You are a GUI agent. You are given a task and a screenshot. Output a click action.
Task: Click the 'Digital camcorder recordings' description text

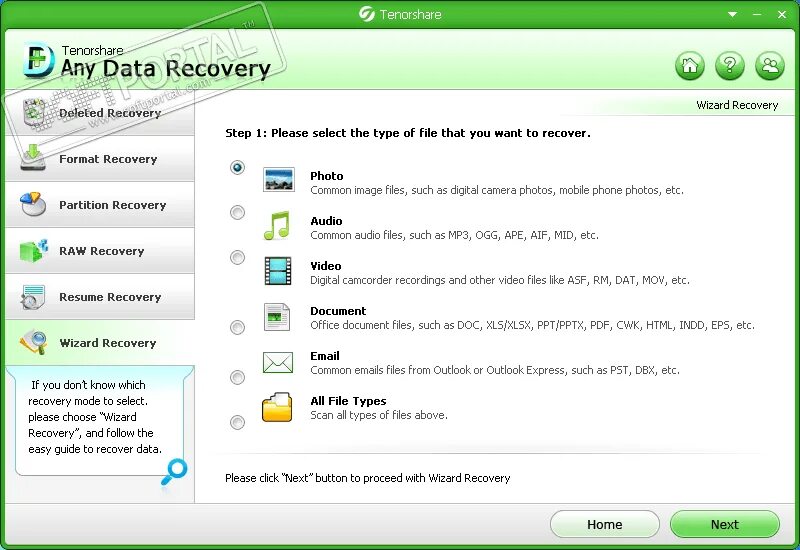499,280
